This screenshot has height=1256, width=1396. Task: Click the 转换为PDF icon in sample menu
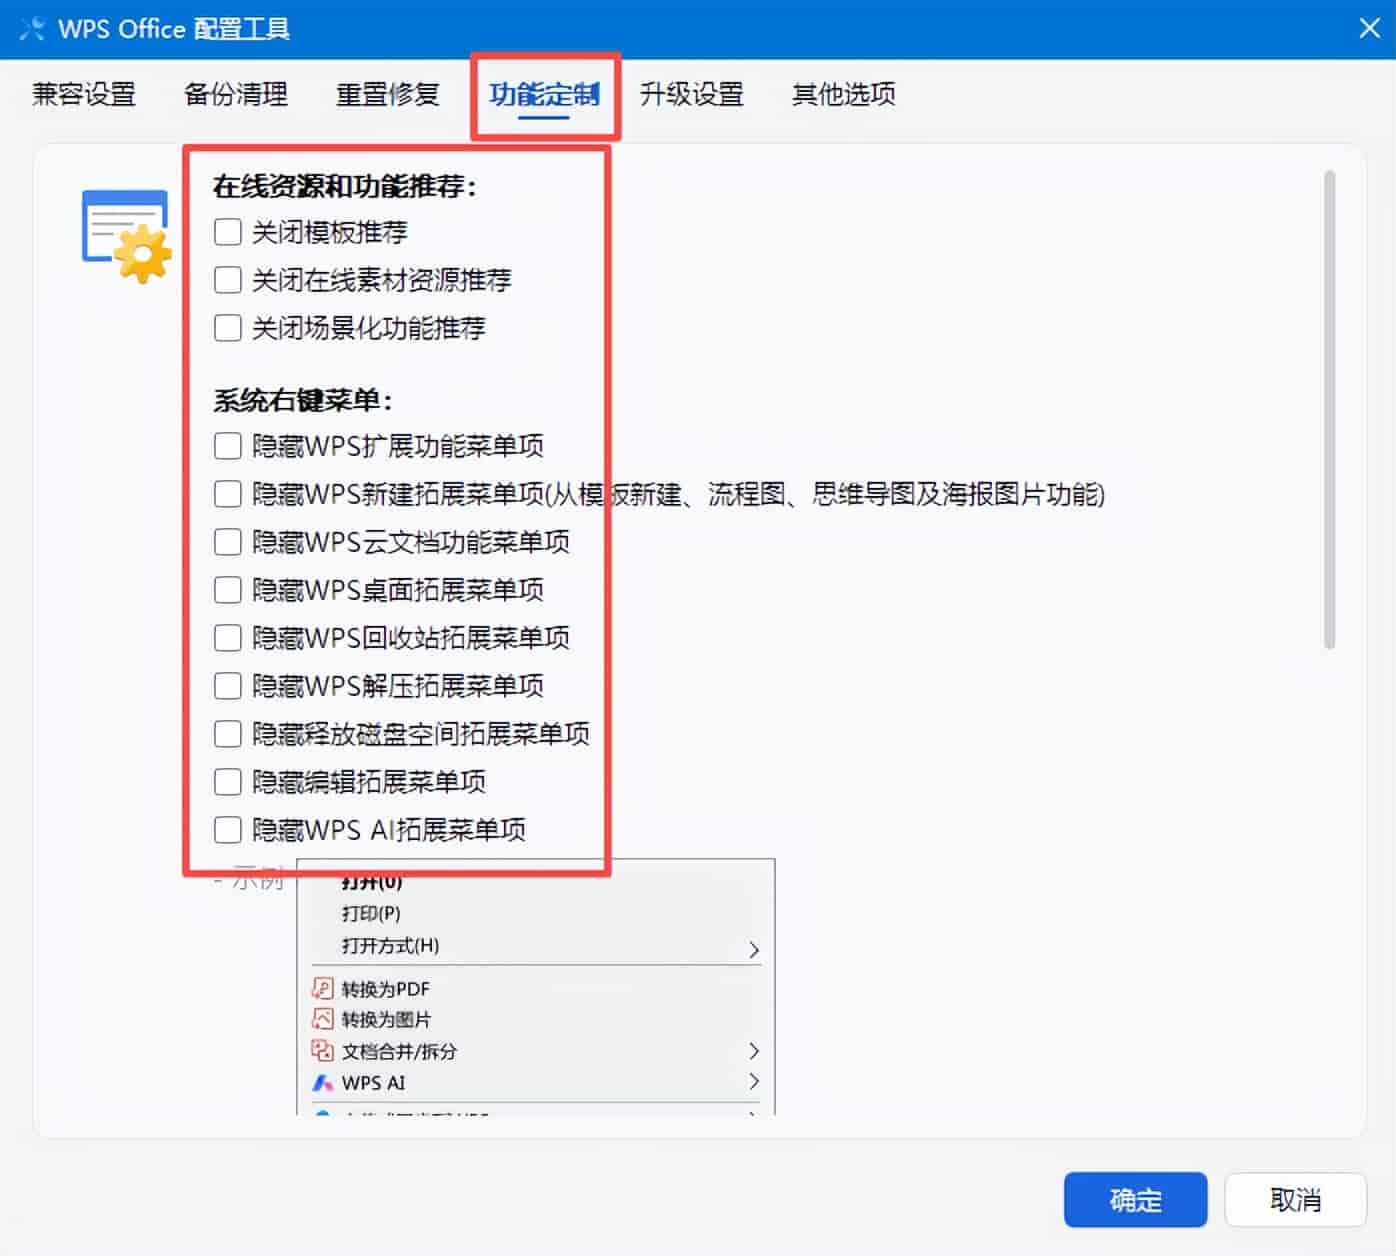click(322, 989)
